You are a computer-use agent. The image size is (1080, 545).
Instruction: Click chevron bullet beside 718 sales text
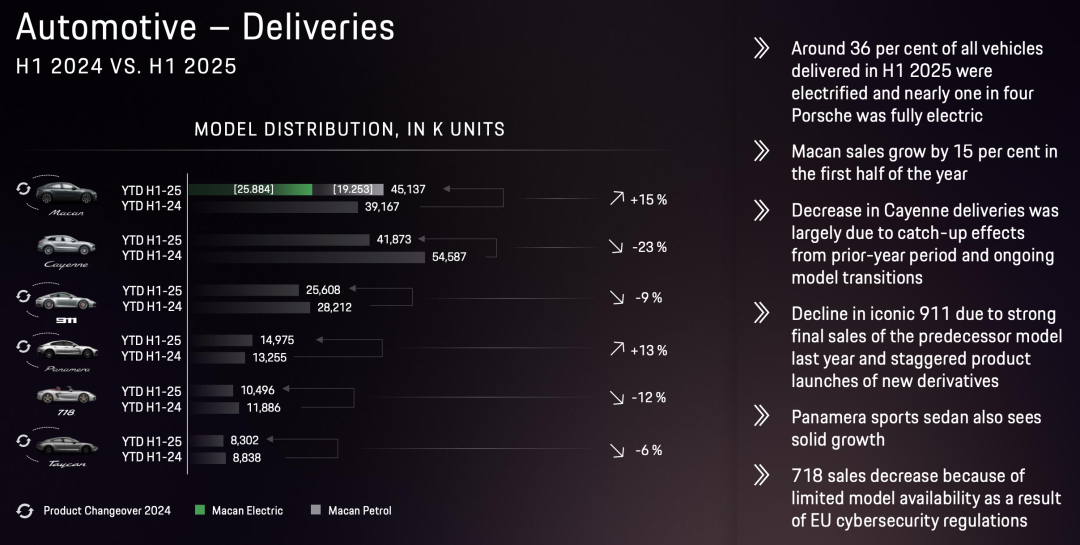pos(762,475)
